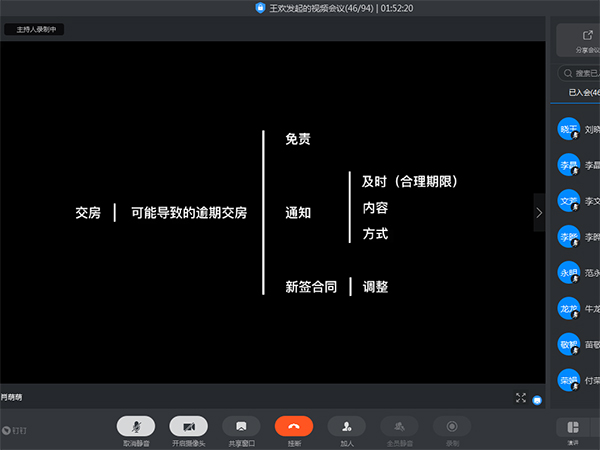Add a participant using 加人

coord(346,427)
